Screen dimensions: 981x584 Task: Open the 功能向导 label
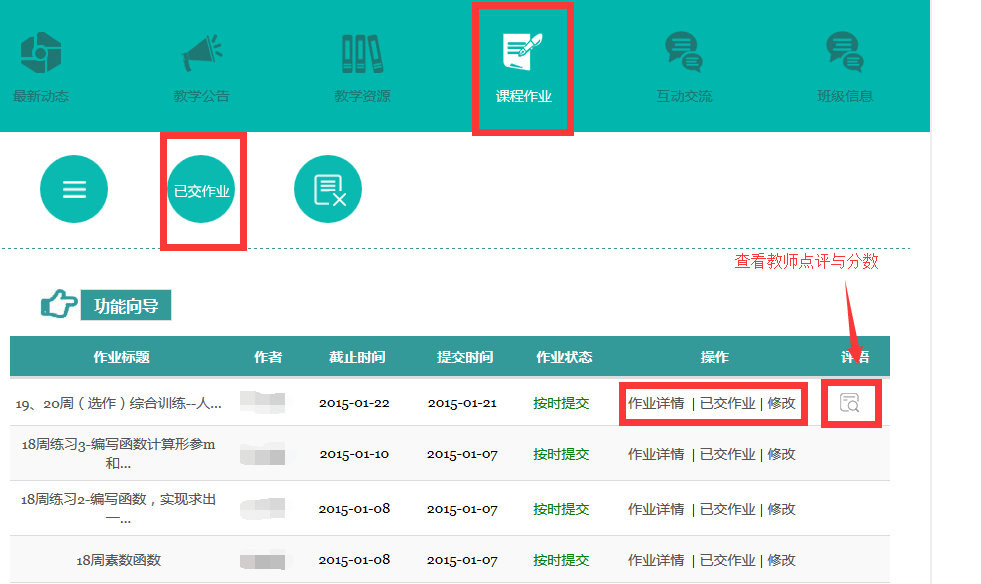click(126, 306)
